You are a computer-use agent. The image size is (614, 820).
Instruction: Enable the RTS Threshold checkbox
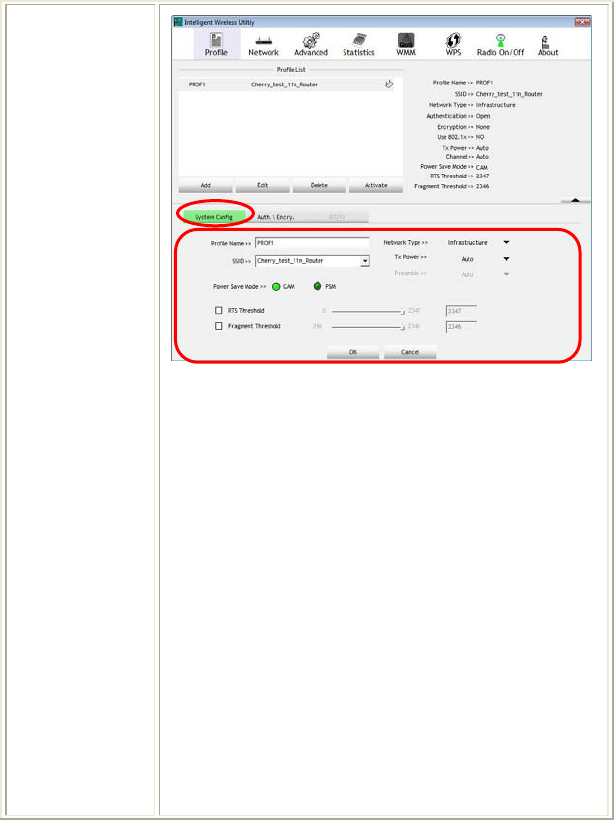[219, 310]
